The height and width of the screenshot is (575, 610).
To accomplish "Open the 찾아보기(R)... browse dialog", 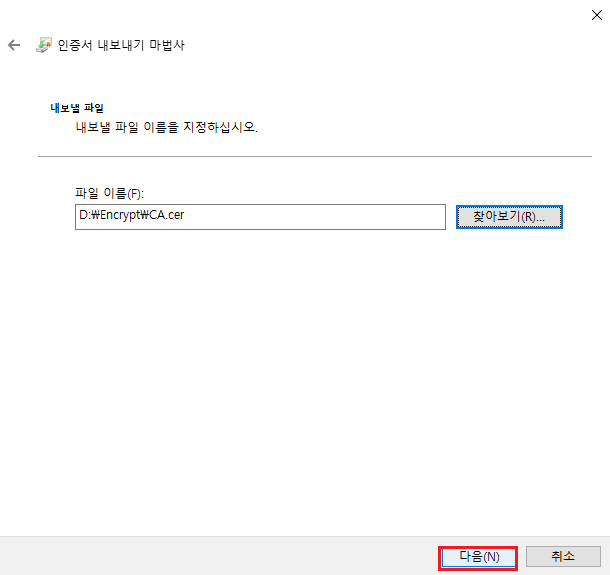I will click(509, 217).
